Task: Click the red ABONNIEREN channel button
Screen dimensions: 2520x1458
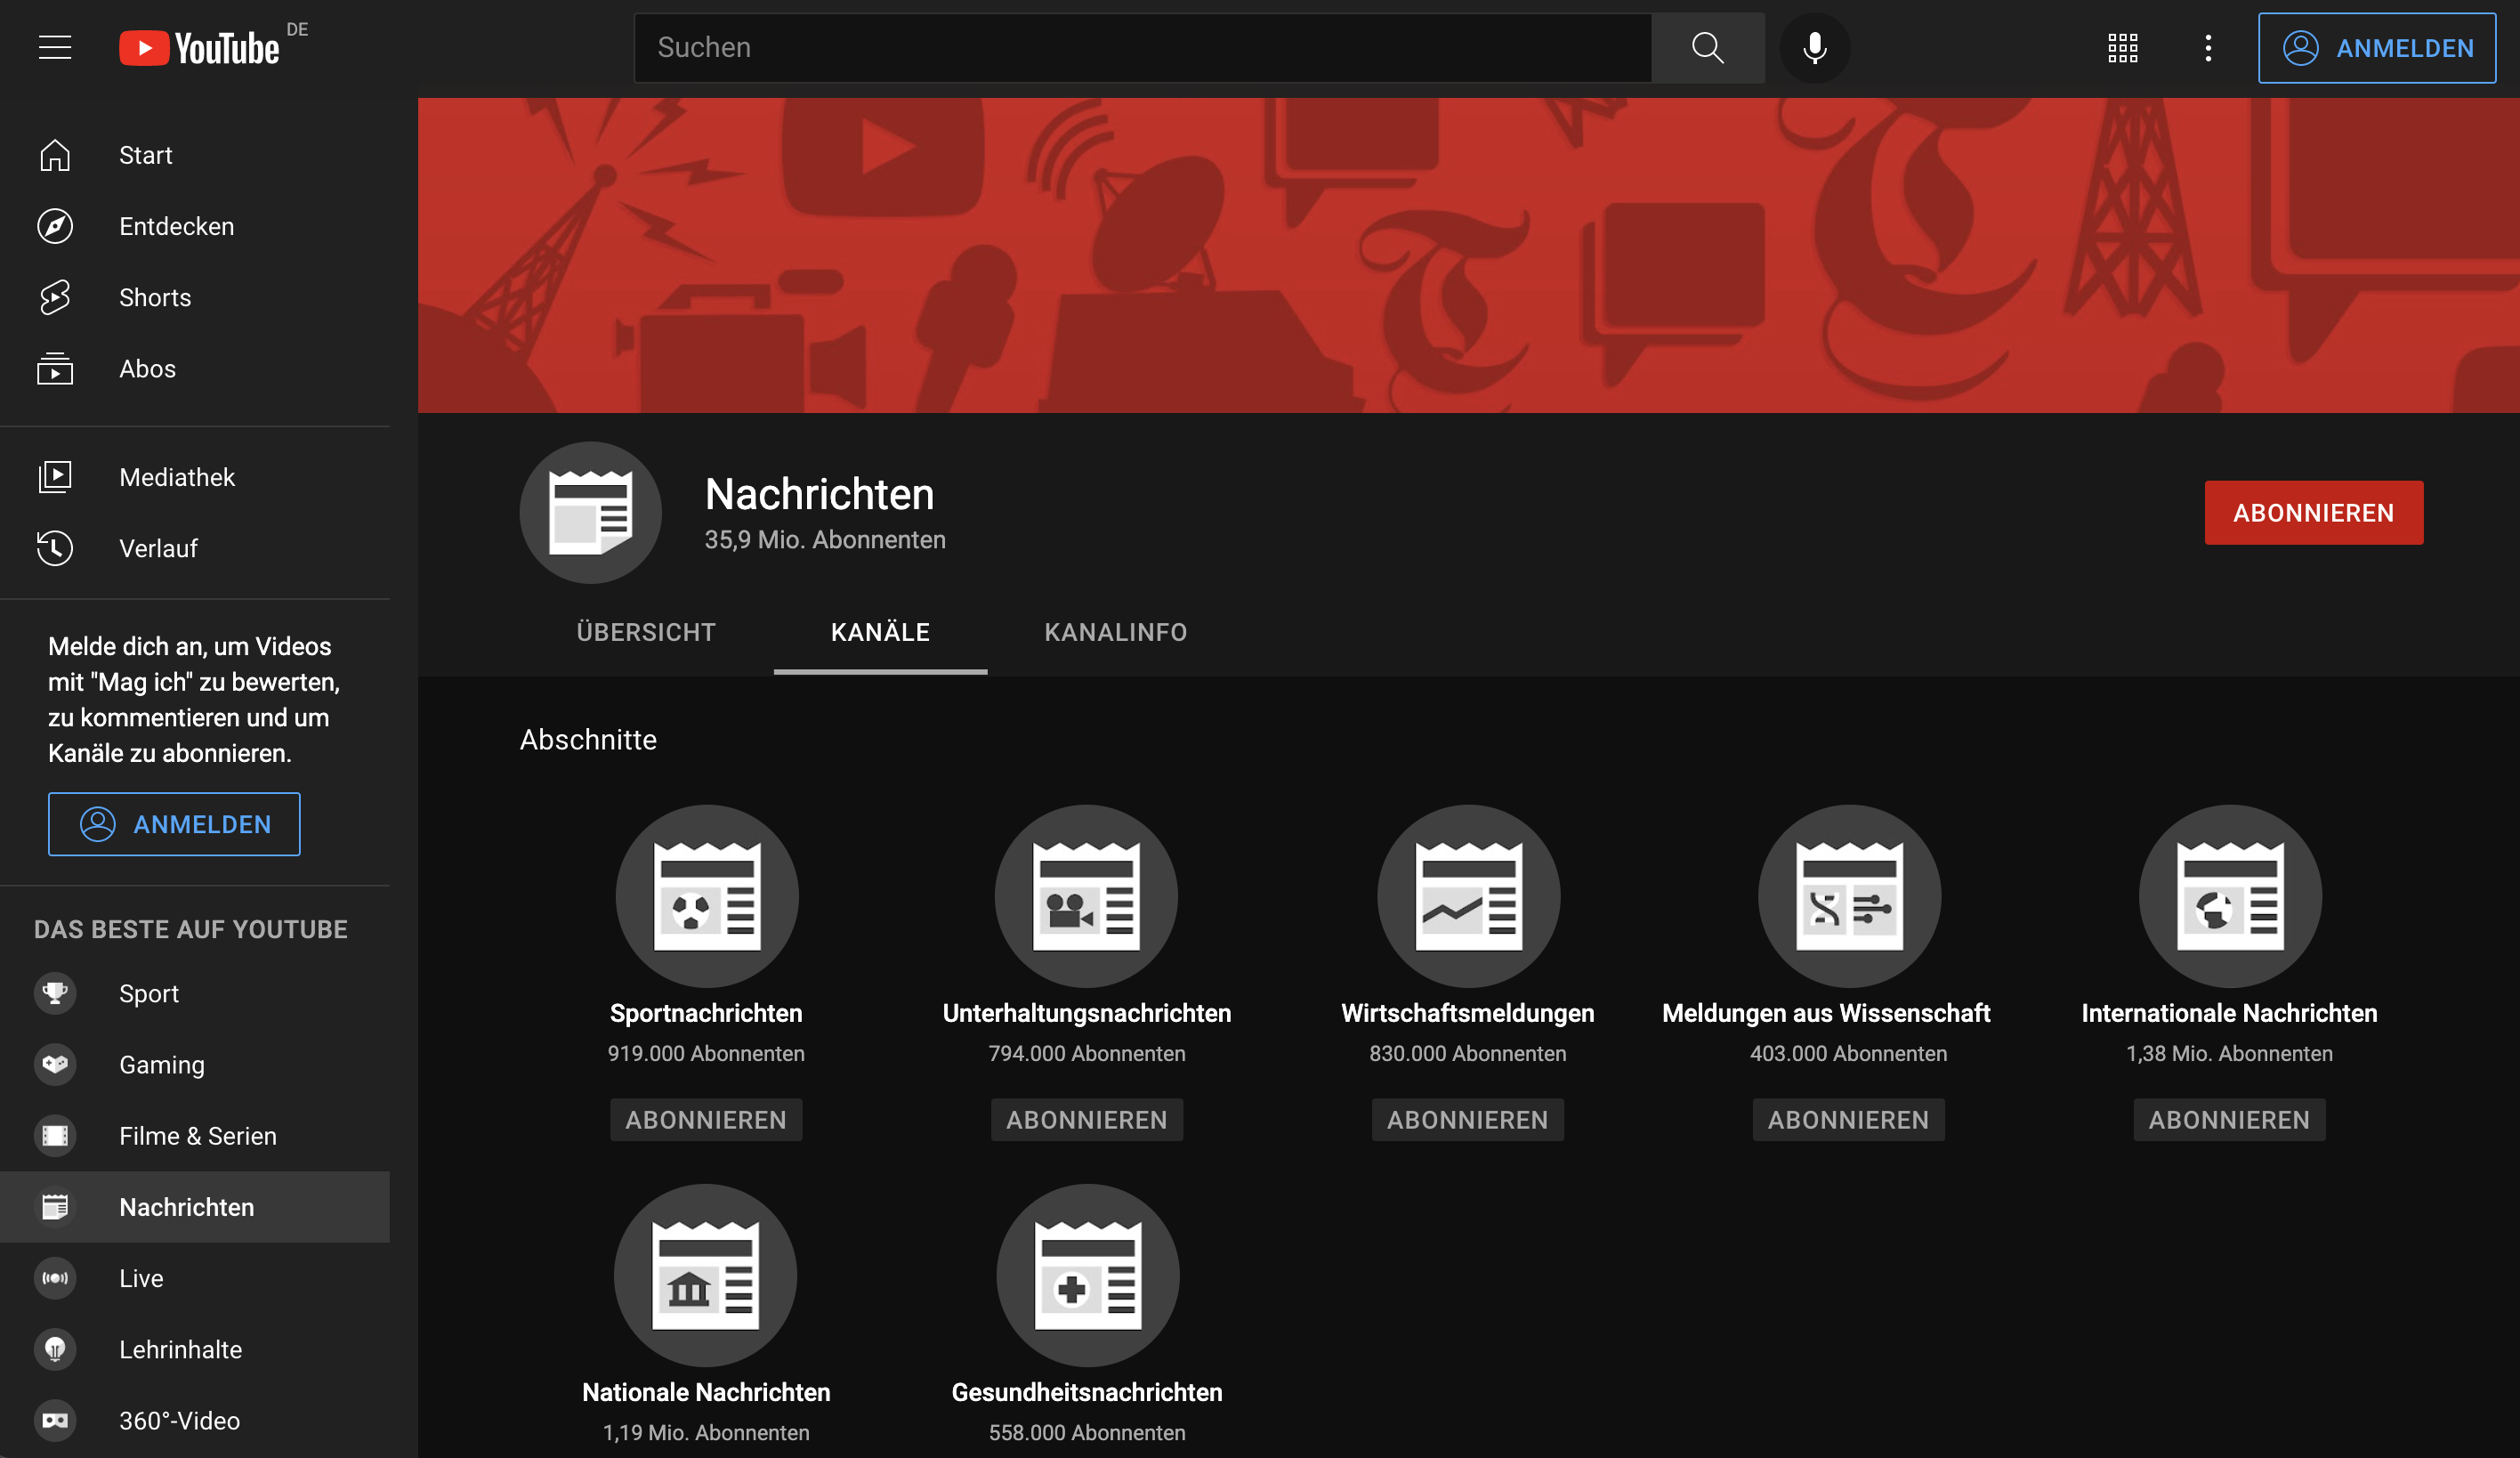Action: click(x=2313, y=513)
